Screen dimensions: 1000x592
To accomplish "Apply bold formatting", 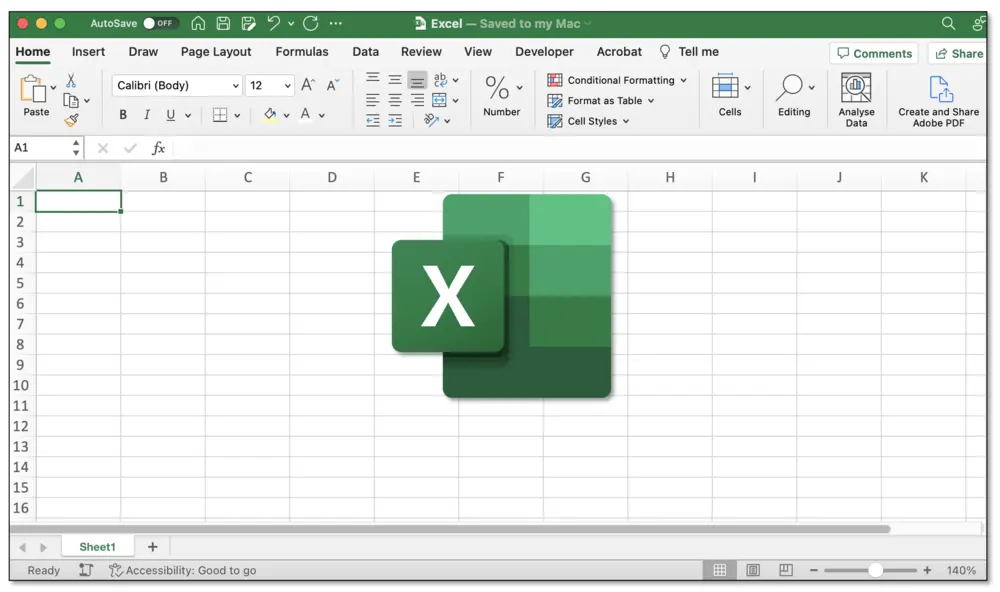I will tap(122, 115).
